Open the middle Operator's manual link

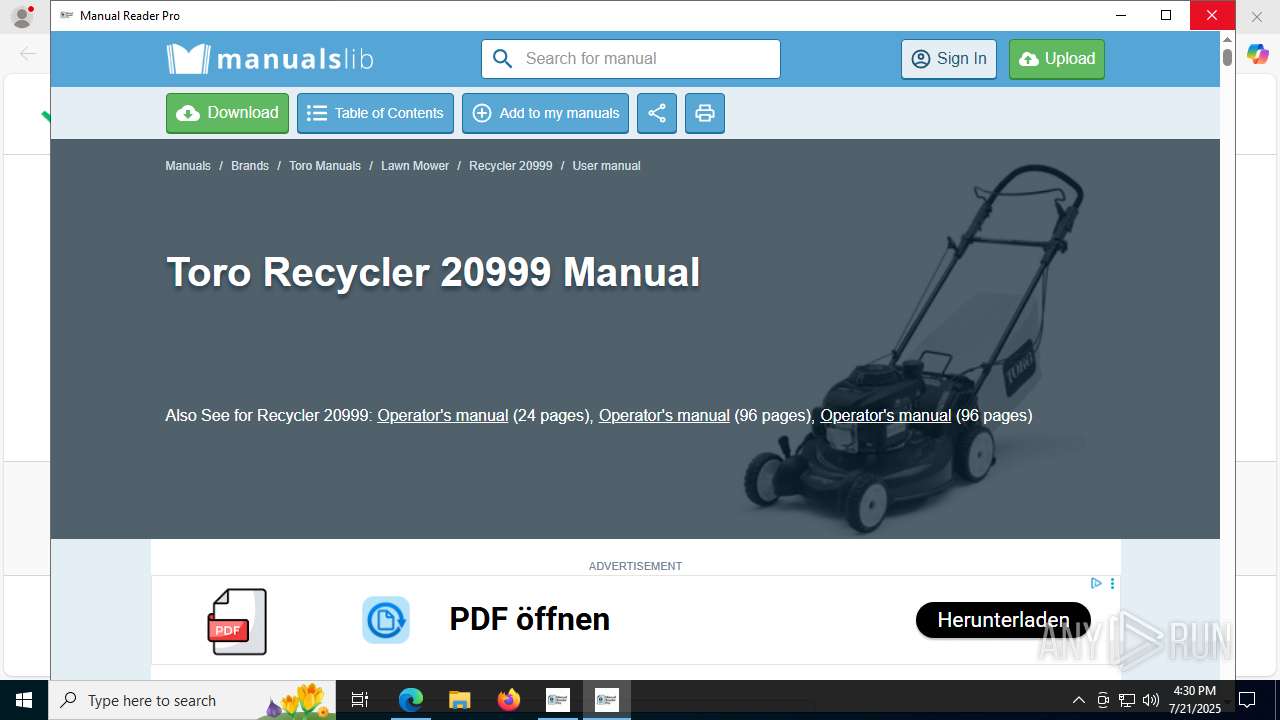coord(664,415)
